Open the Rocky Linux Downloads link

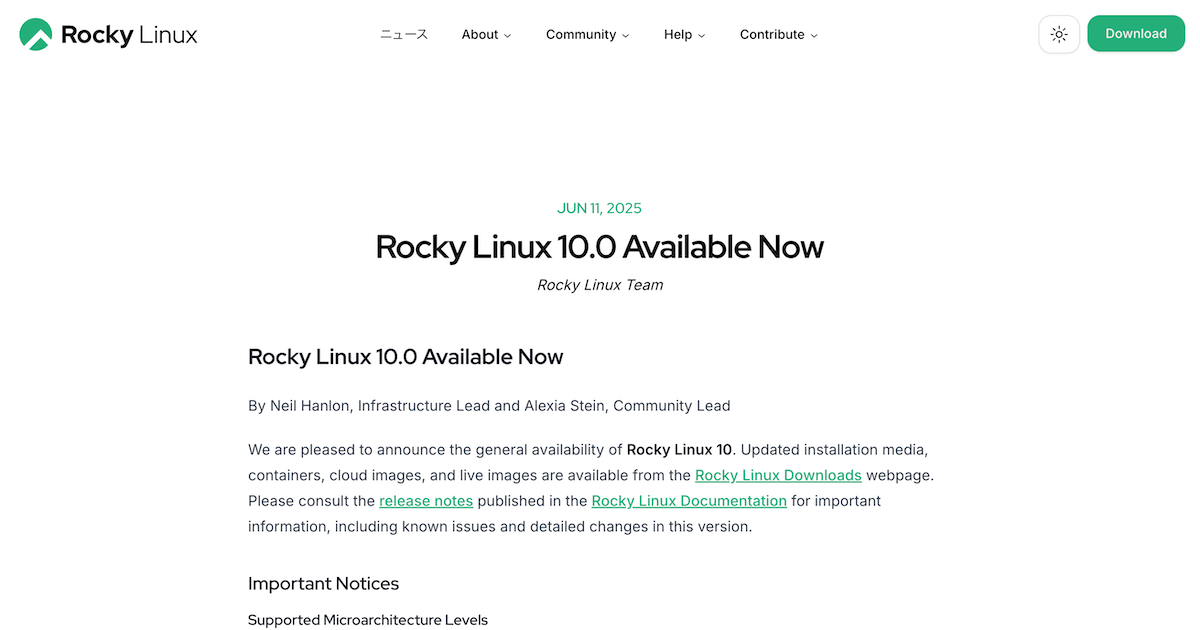(778, 475)
